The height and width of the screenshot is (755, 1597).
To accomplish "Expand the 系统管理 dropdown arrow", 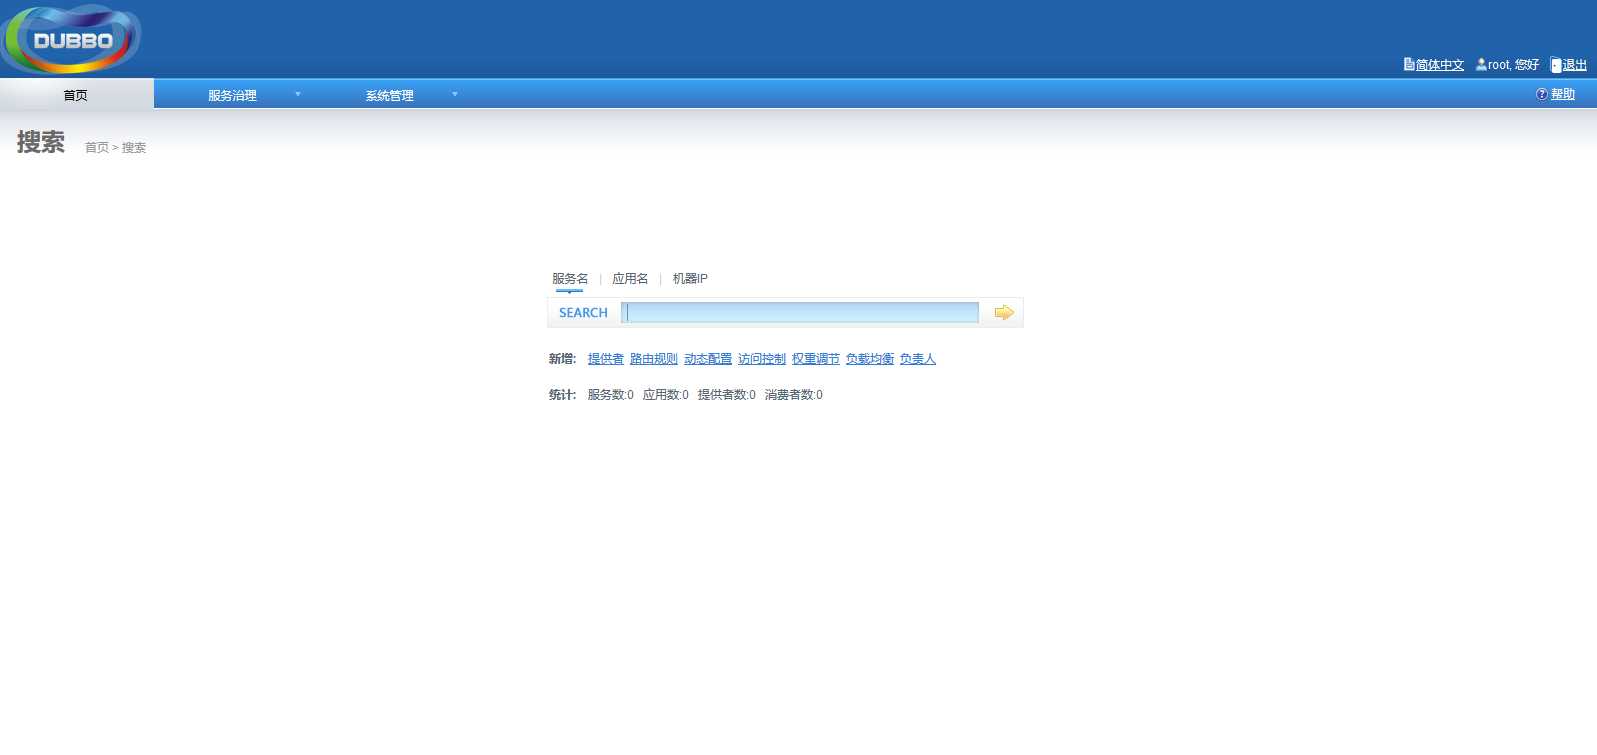I will [x=455, y=94].
